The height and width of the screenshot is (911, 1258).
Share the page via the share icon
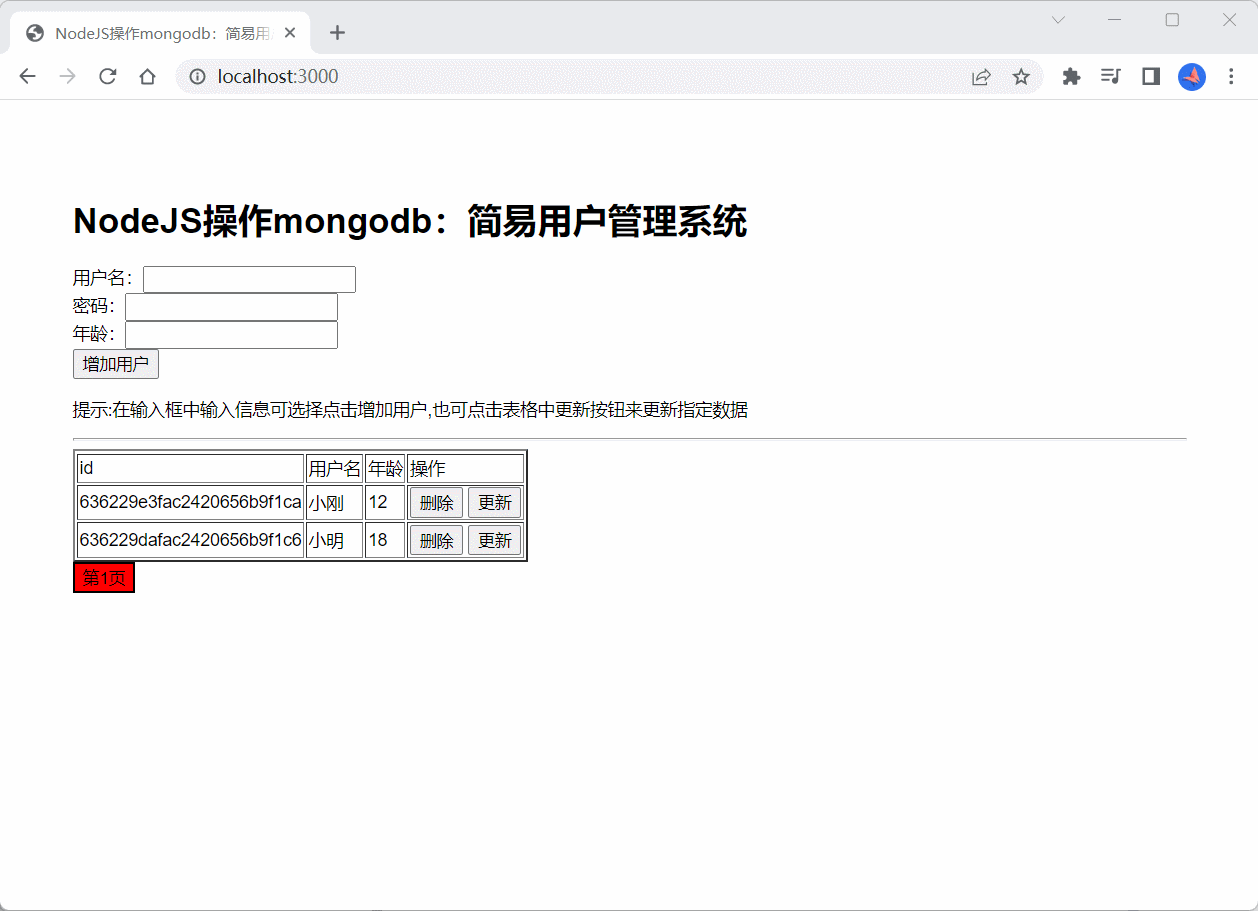981,76
